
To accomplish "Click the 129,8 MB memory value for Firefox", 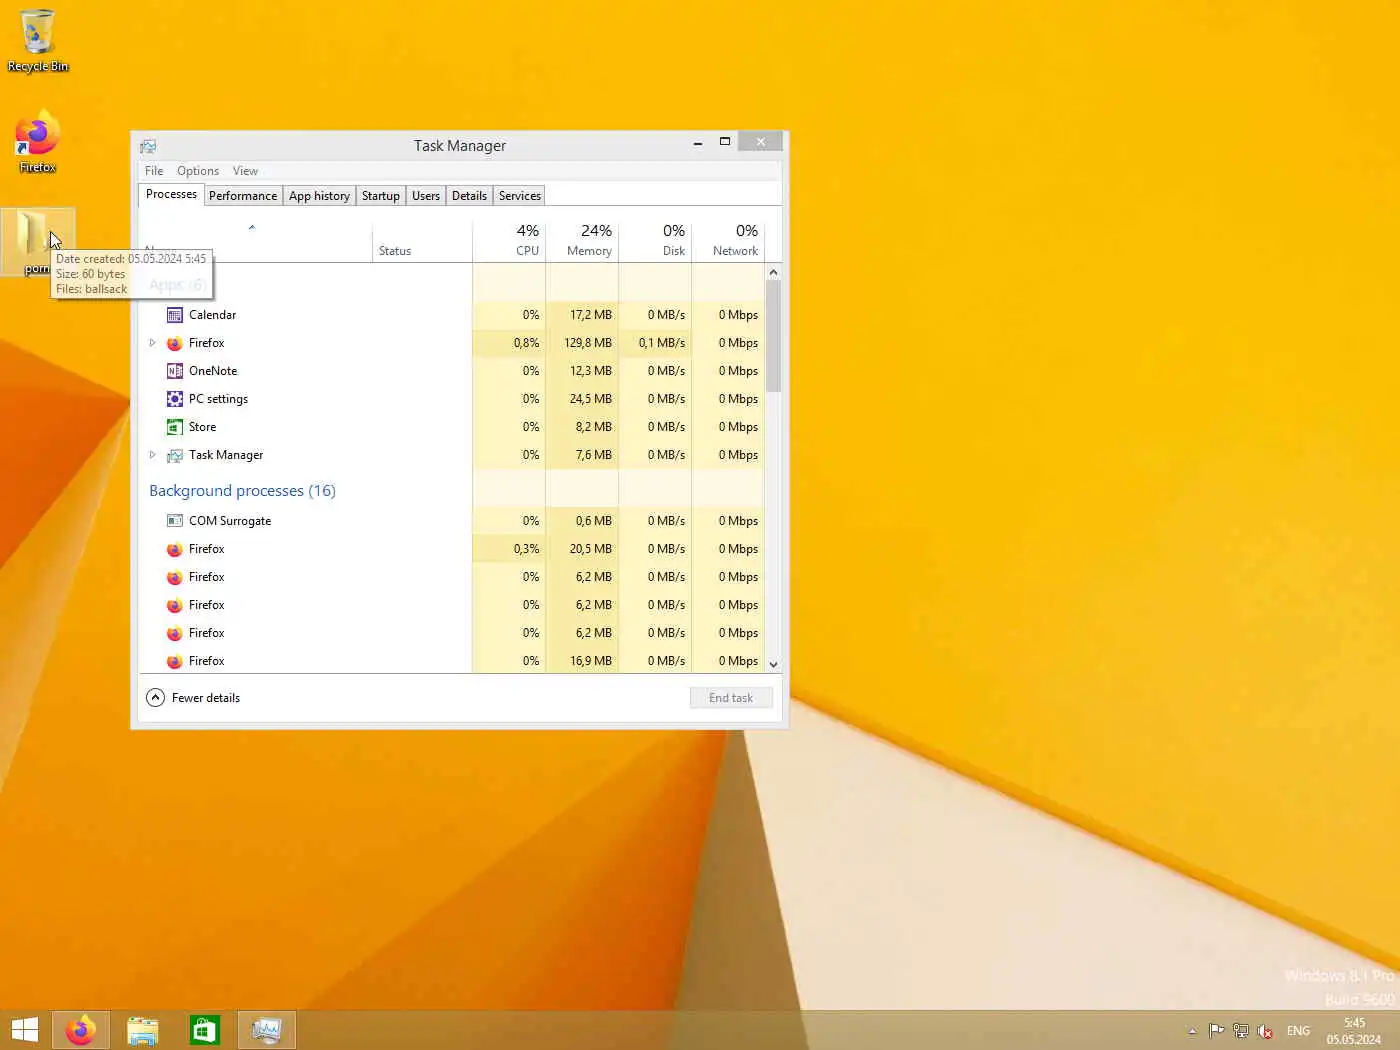I will click(x=588, y=343).
